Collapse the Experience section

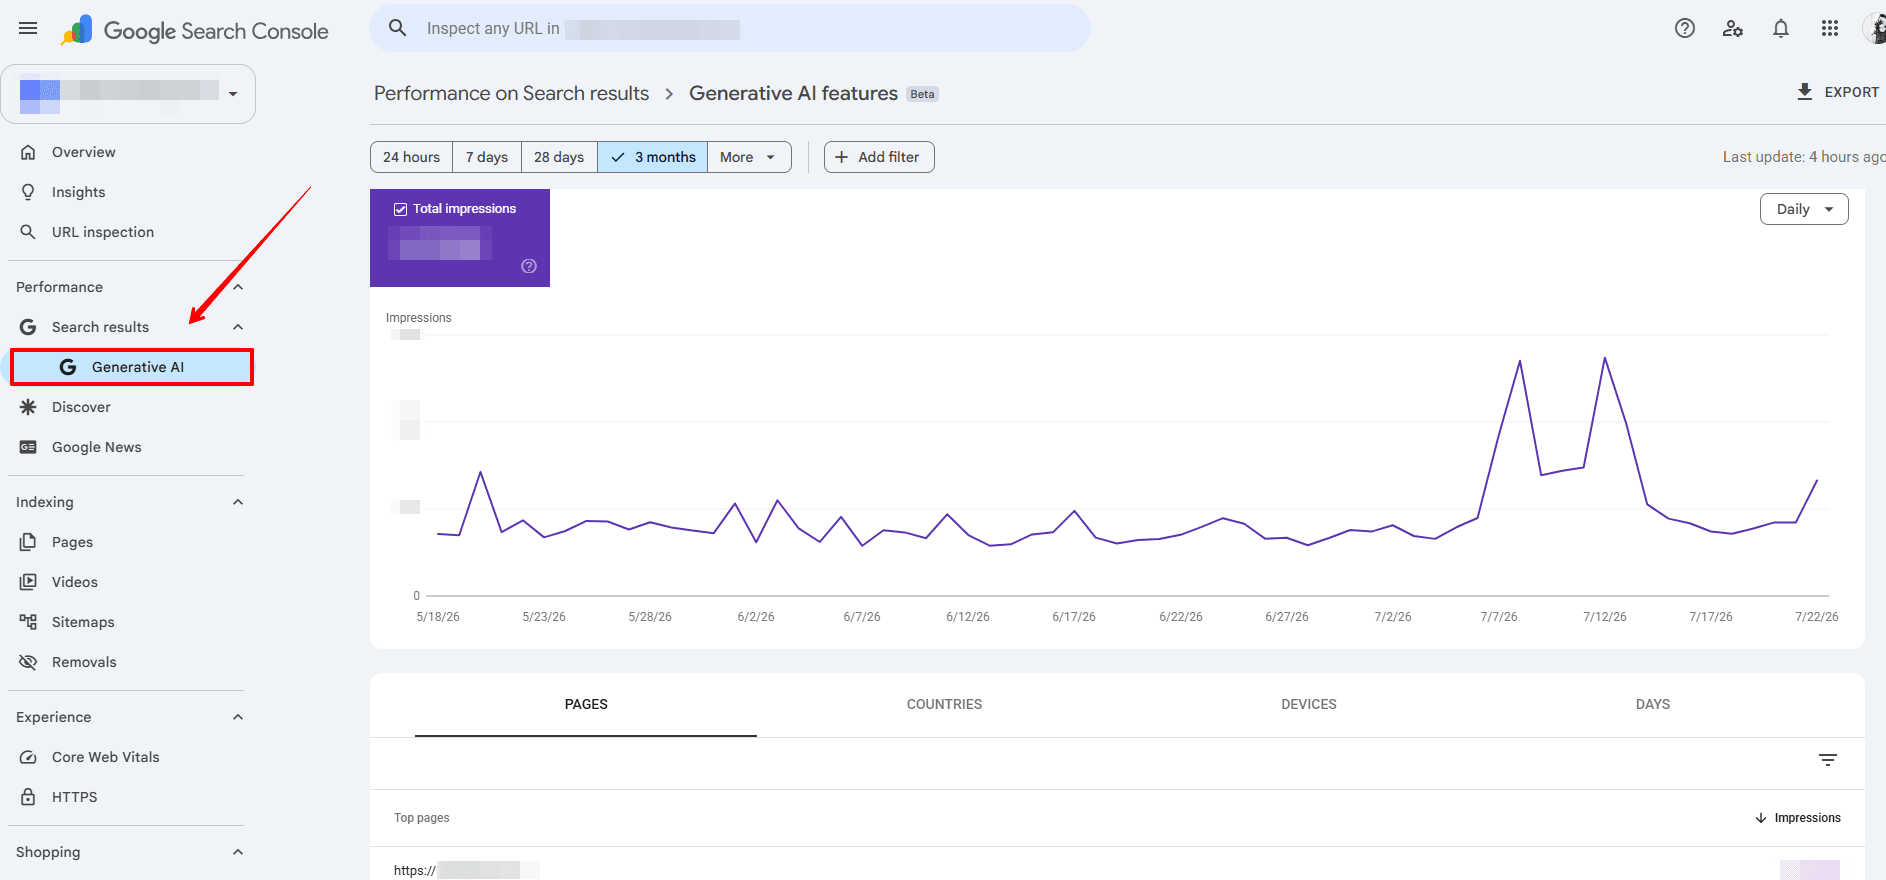pos(238,717)
